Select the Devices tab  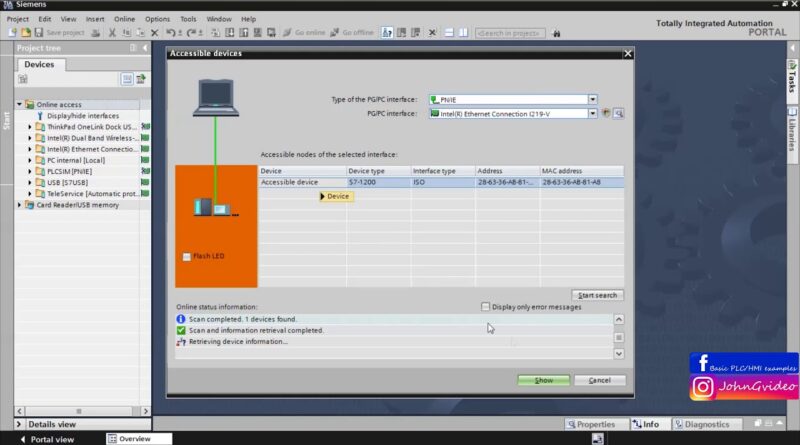[39, 64]
